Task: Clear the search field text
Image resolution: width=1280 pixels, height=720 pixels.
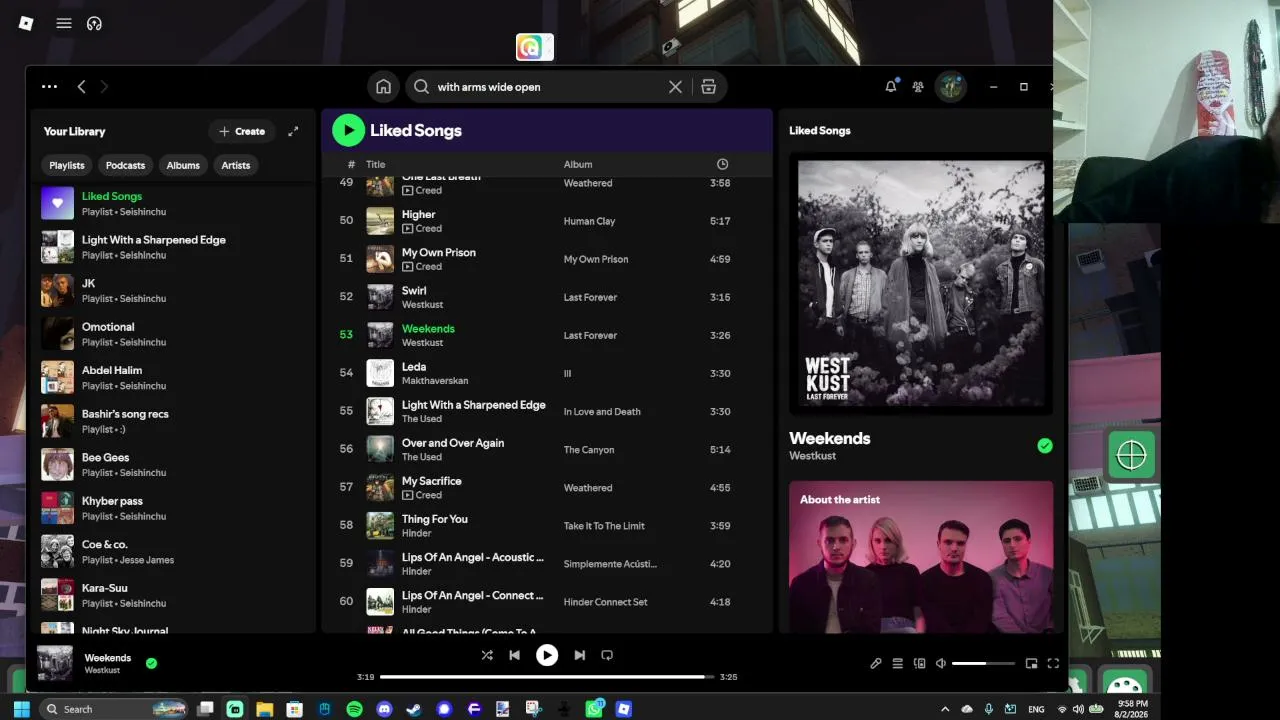Action: point(675,87)
